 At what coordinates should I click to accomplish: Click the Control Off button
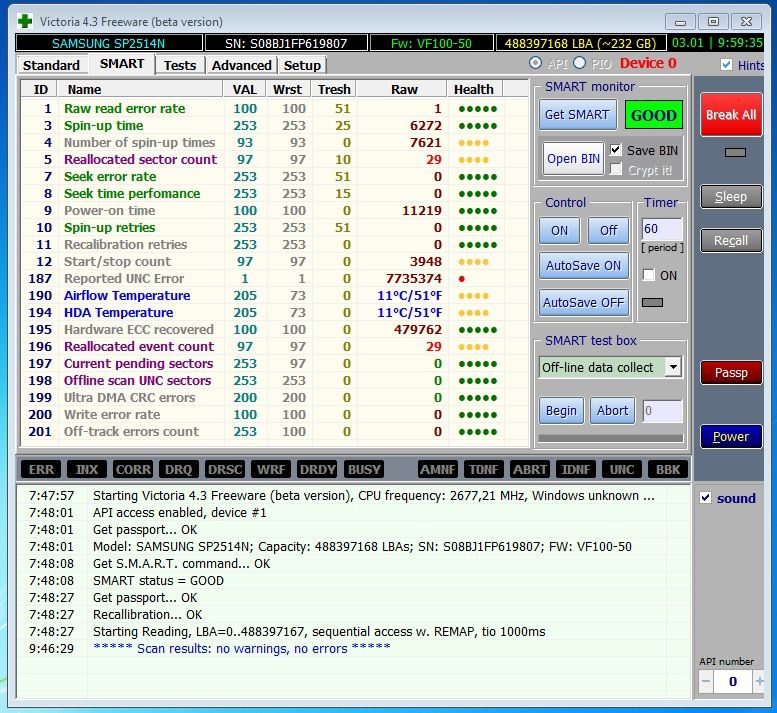coord(609,230)
